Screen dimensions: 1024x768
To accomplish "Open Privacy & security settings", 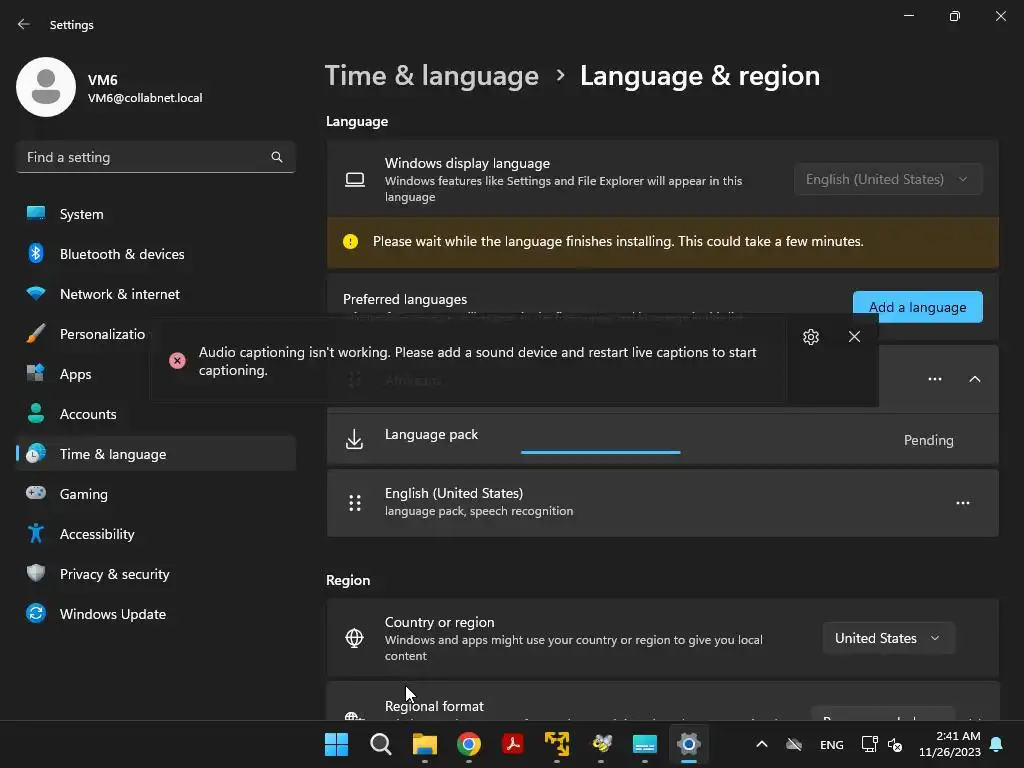I will tap(156, 574).
